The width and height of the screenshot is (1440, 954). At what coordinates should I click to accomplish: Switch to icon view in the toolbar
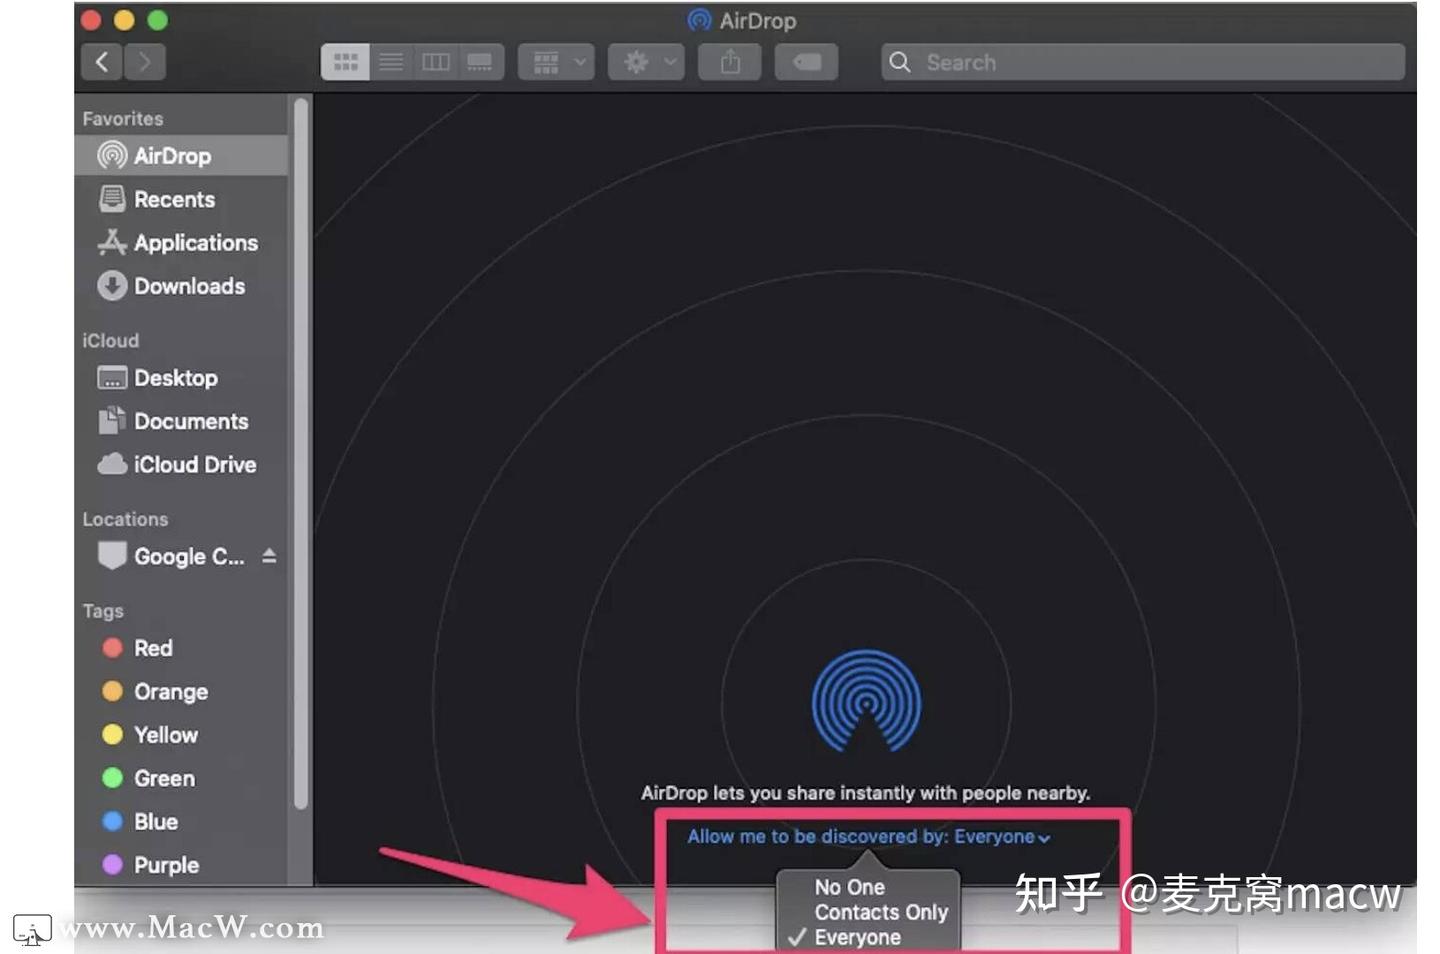[x=345, y=62]
